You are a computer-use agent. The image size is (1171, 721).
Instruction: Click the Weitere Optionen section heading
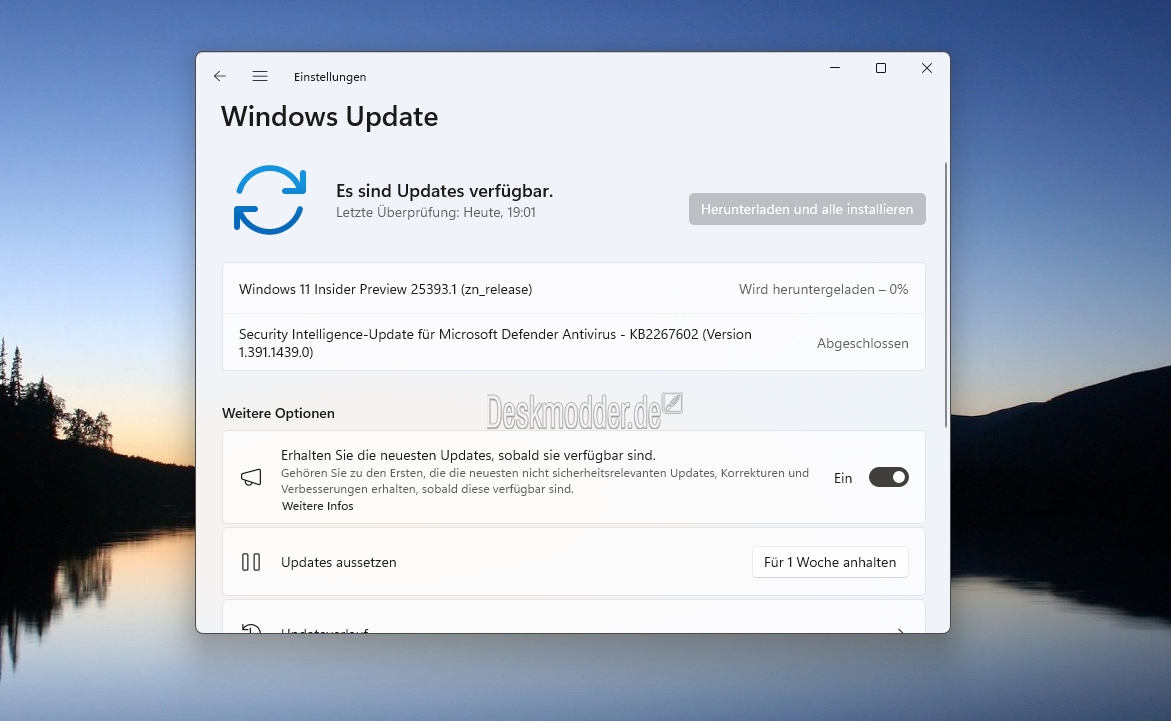[x=279, y=413]
